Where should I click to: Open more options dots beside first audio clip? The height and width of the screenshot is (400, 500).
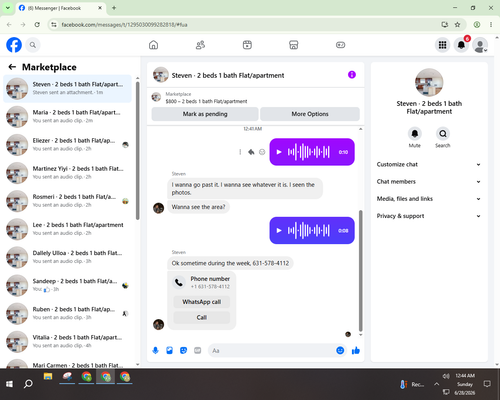240,152
